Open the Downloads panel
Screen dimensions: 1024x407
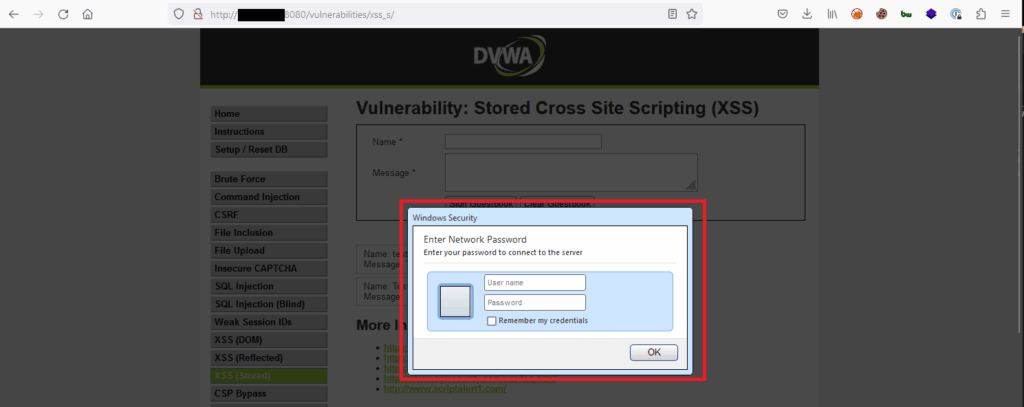pyautogui.click(x=807, y=15)
